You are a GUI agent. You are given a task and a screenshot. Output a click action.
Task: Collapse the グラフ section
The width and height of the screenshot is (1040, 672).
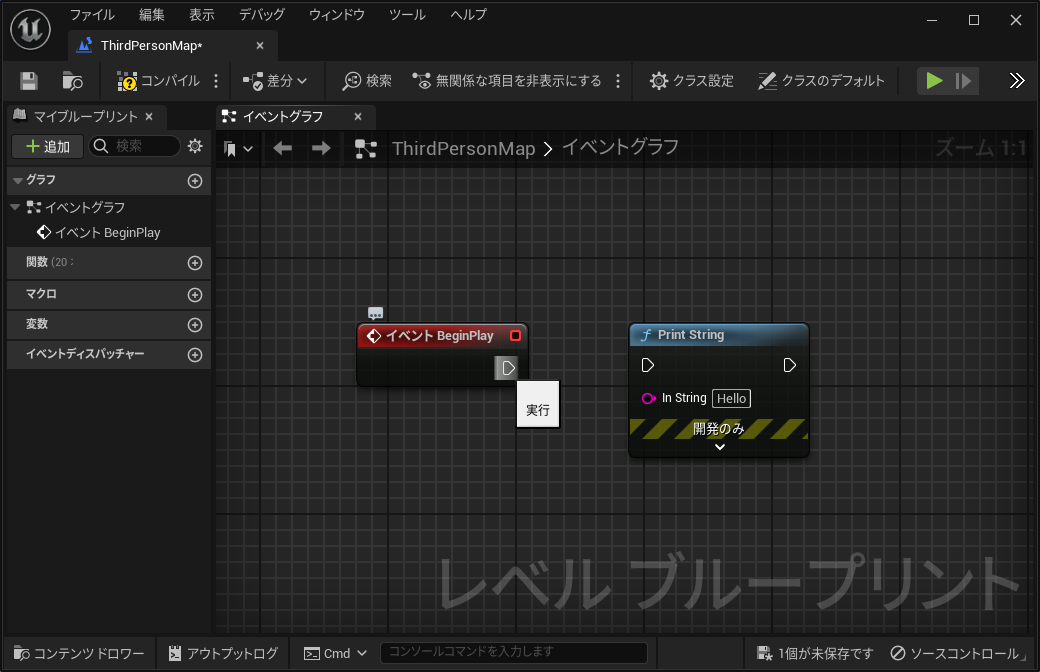pos(18,180)
